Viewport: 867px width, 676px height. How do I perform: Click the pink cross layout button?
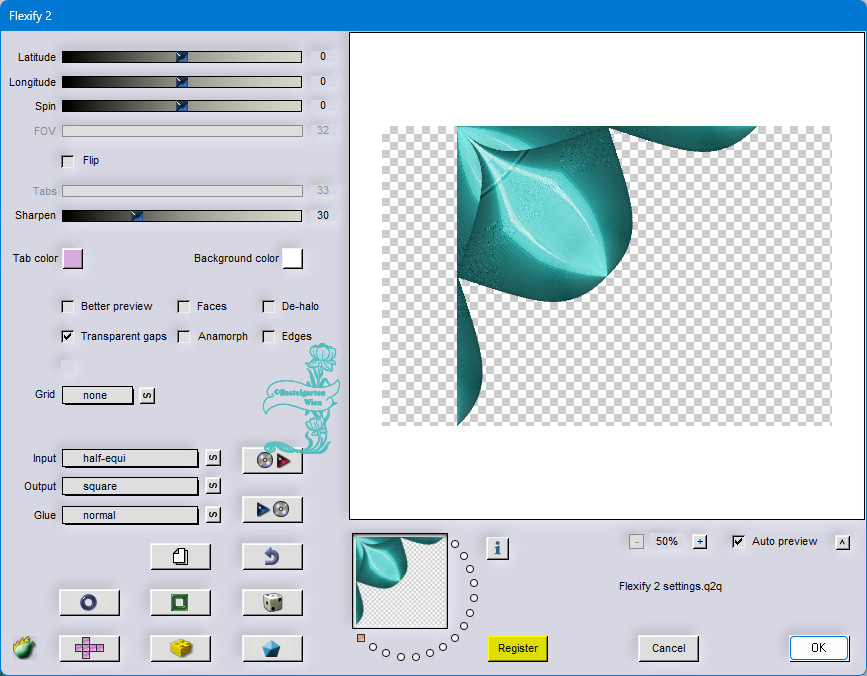pos(89,648)
